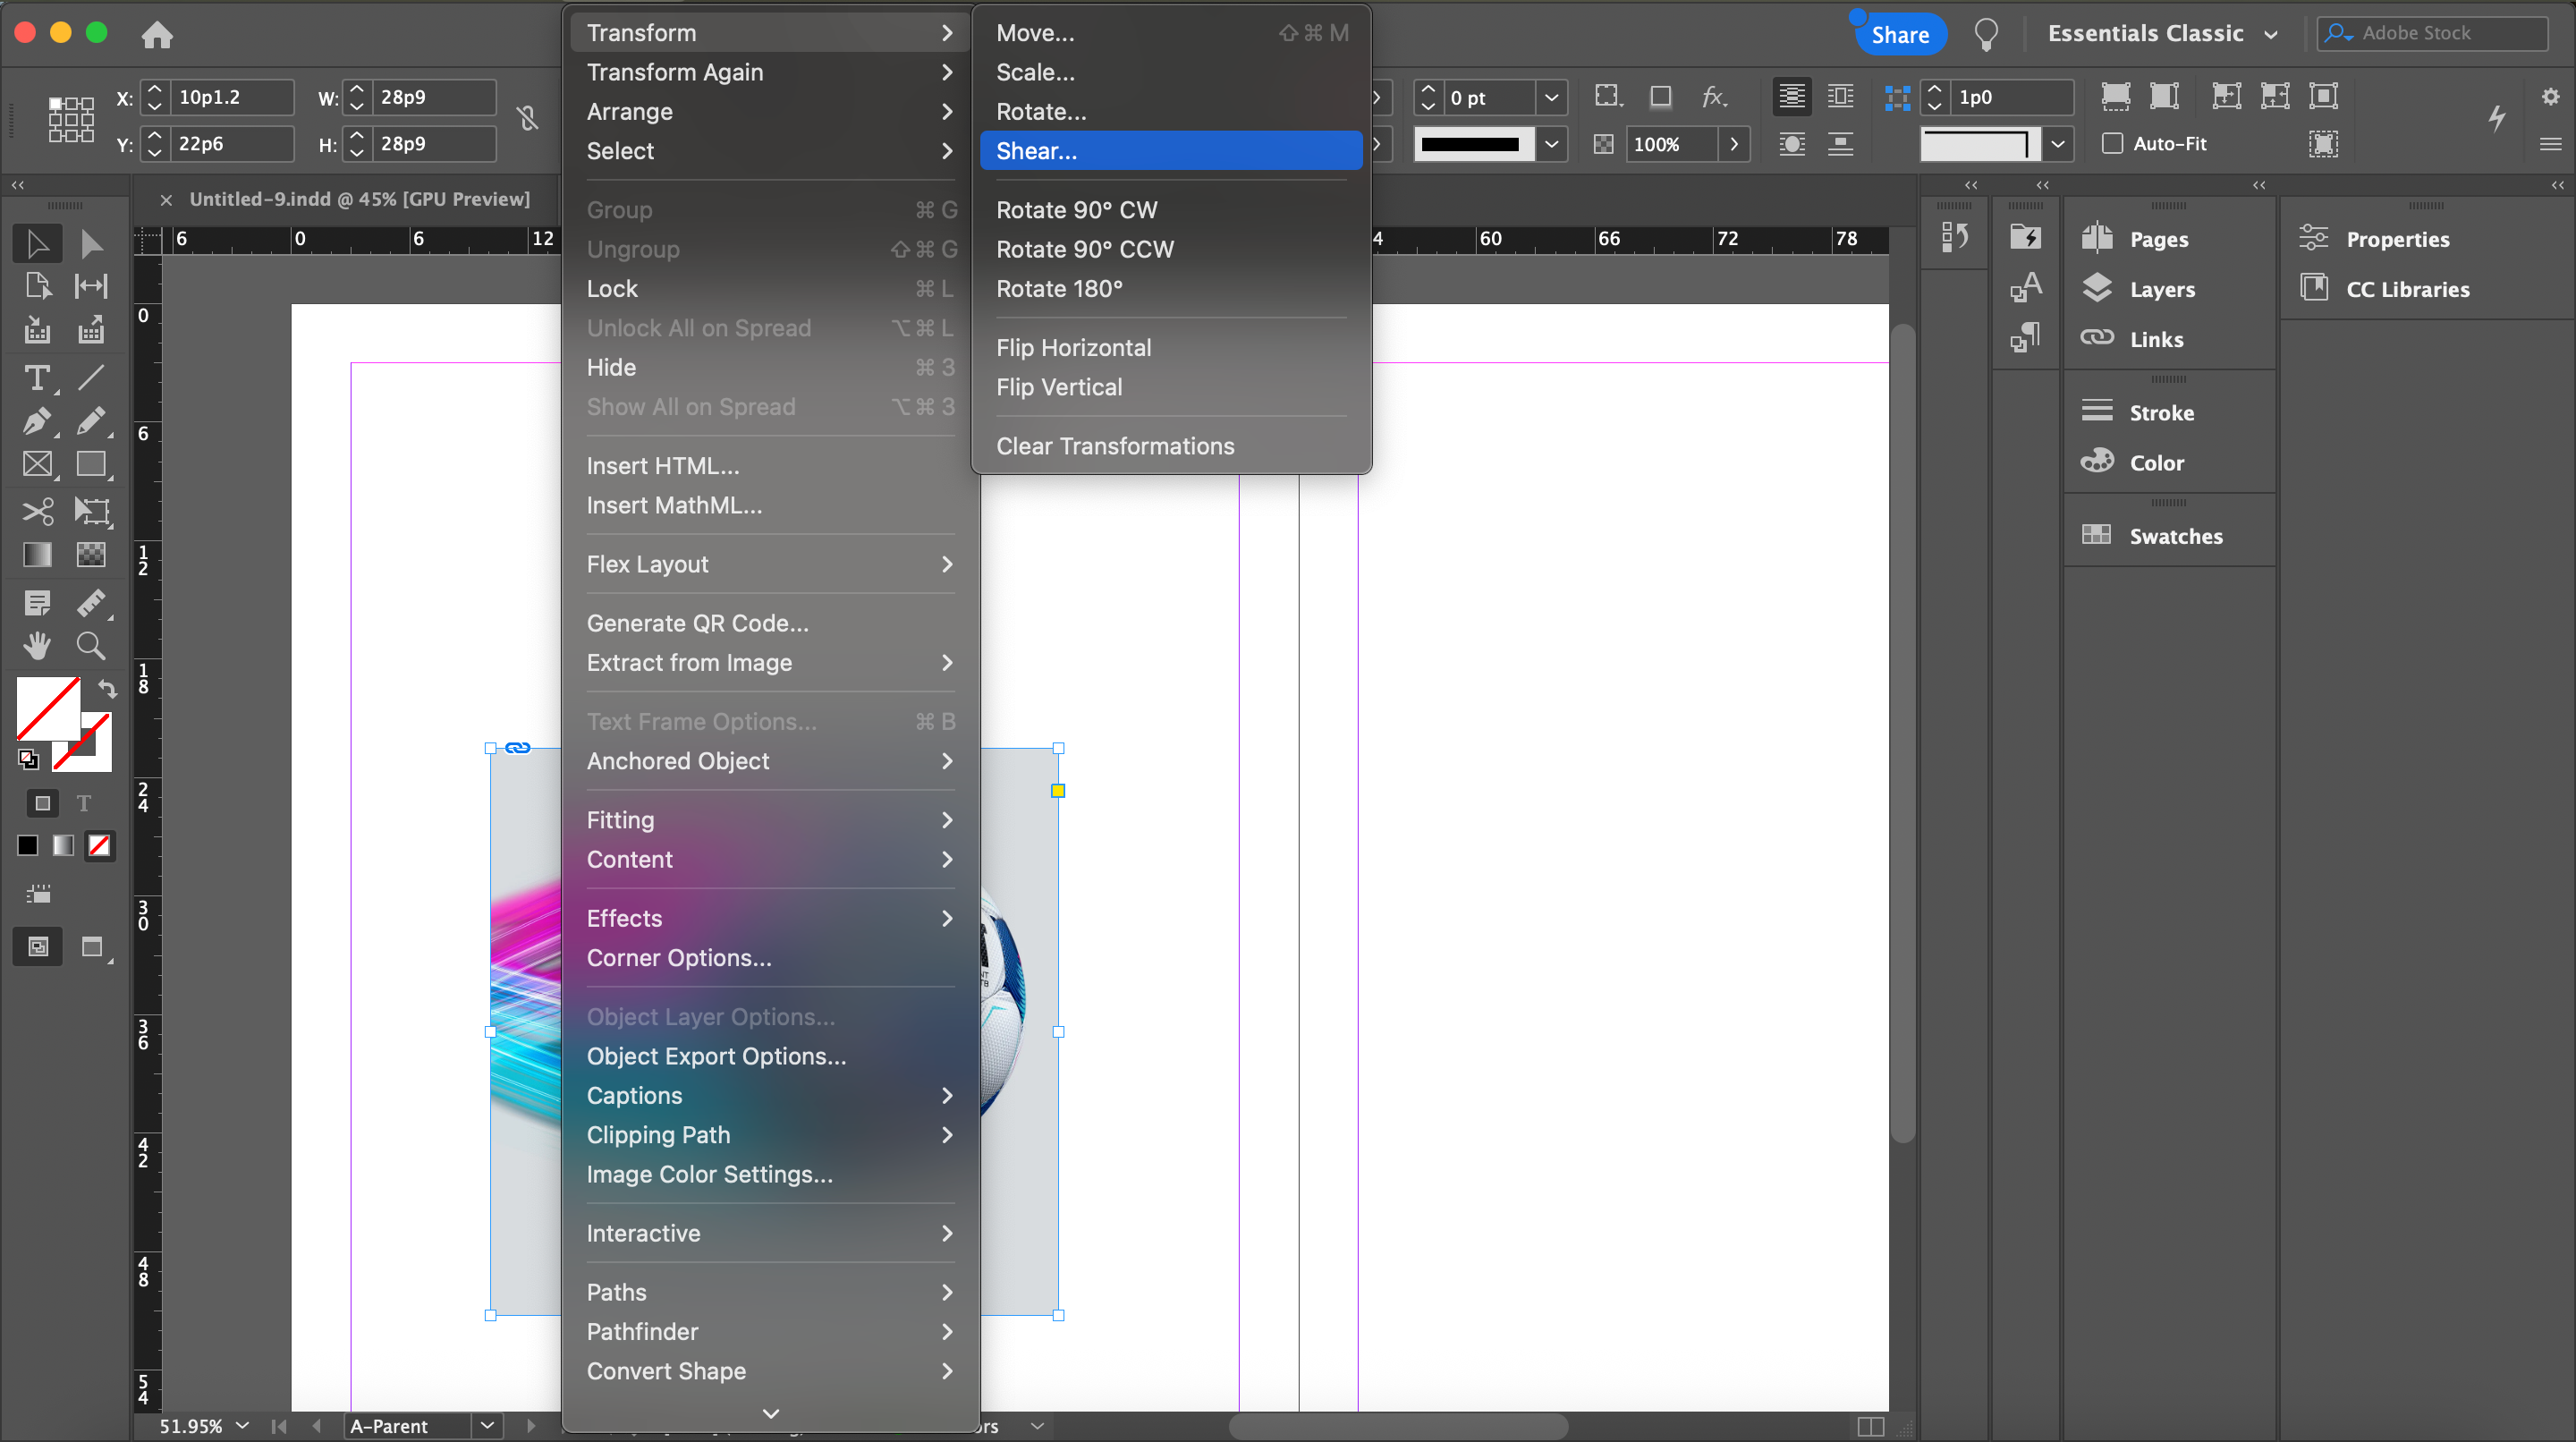
Task: Swap fill and stroke colors
Action: pyautogui.click(x=107, y=689)
